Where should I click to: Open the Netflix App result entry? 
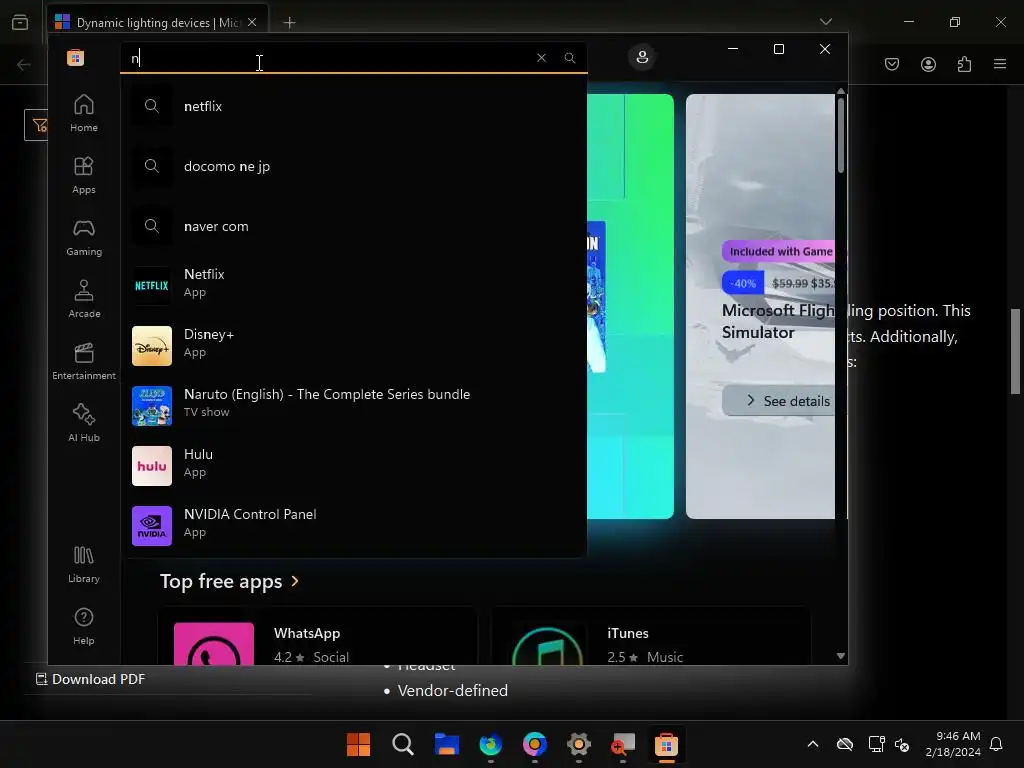(x=354, y=286)
